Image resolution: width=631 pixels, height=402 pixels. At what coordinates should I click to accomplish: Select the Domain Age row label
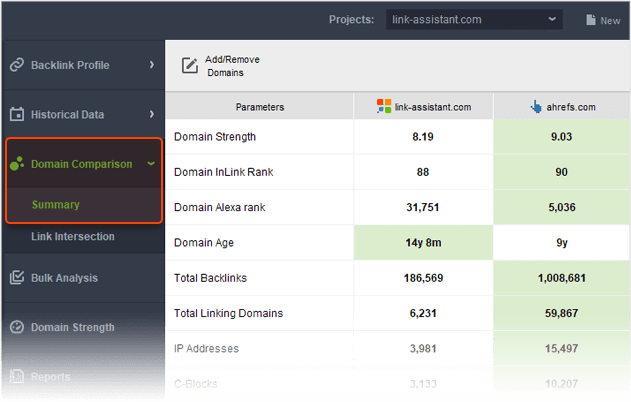point(204,243)
